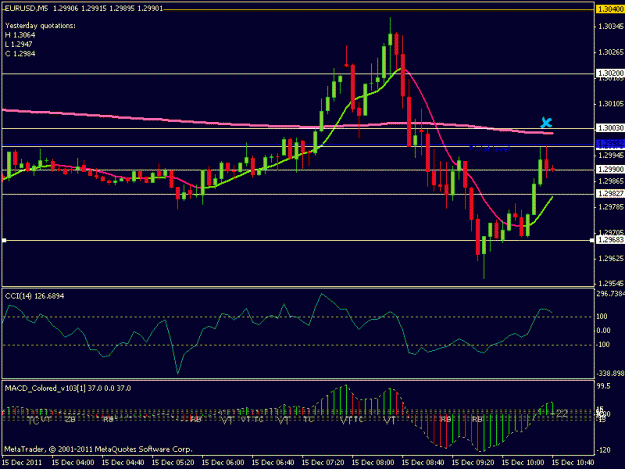The width and height of the screenshot is (625, 469).
Task: Click the boxed 1.29900 current price tag
Action: [x=610, y=169]
